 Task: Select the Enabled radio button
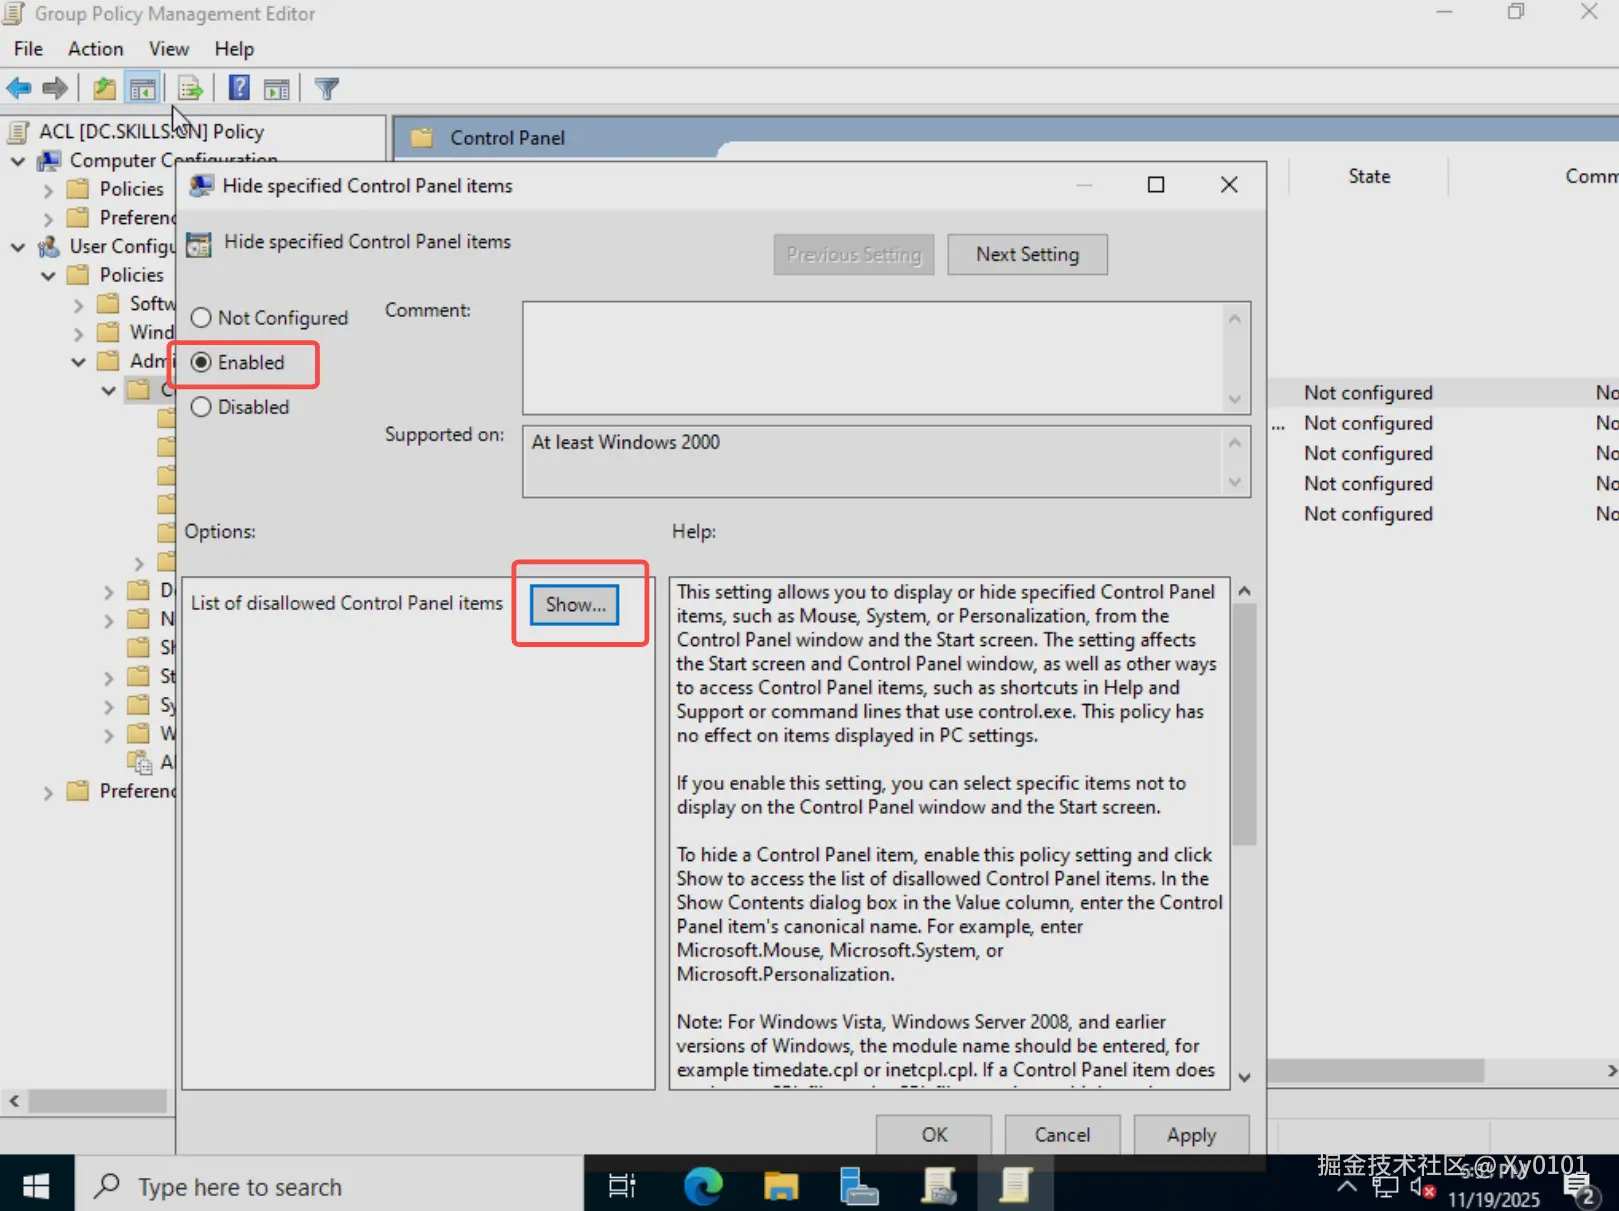click(201, 362)
